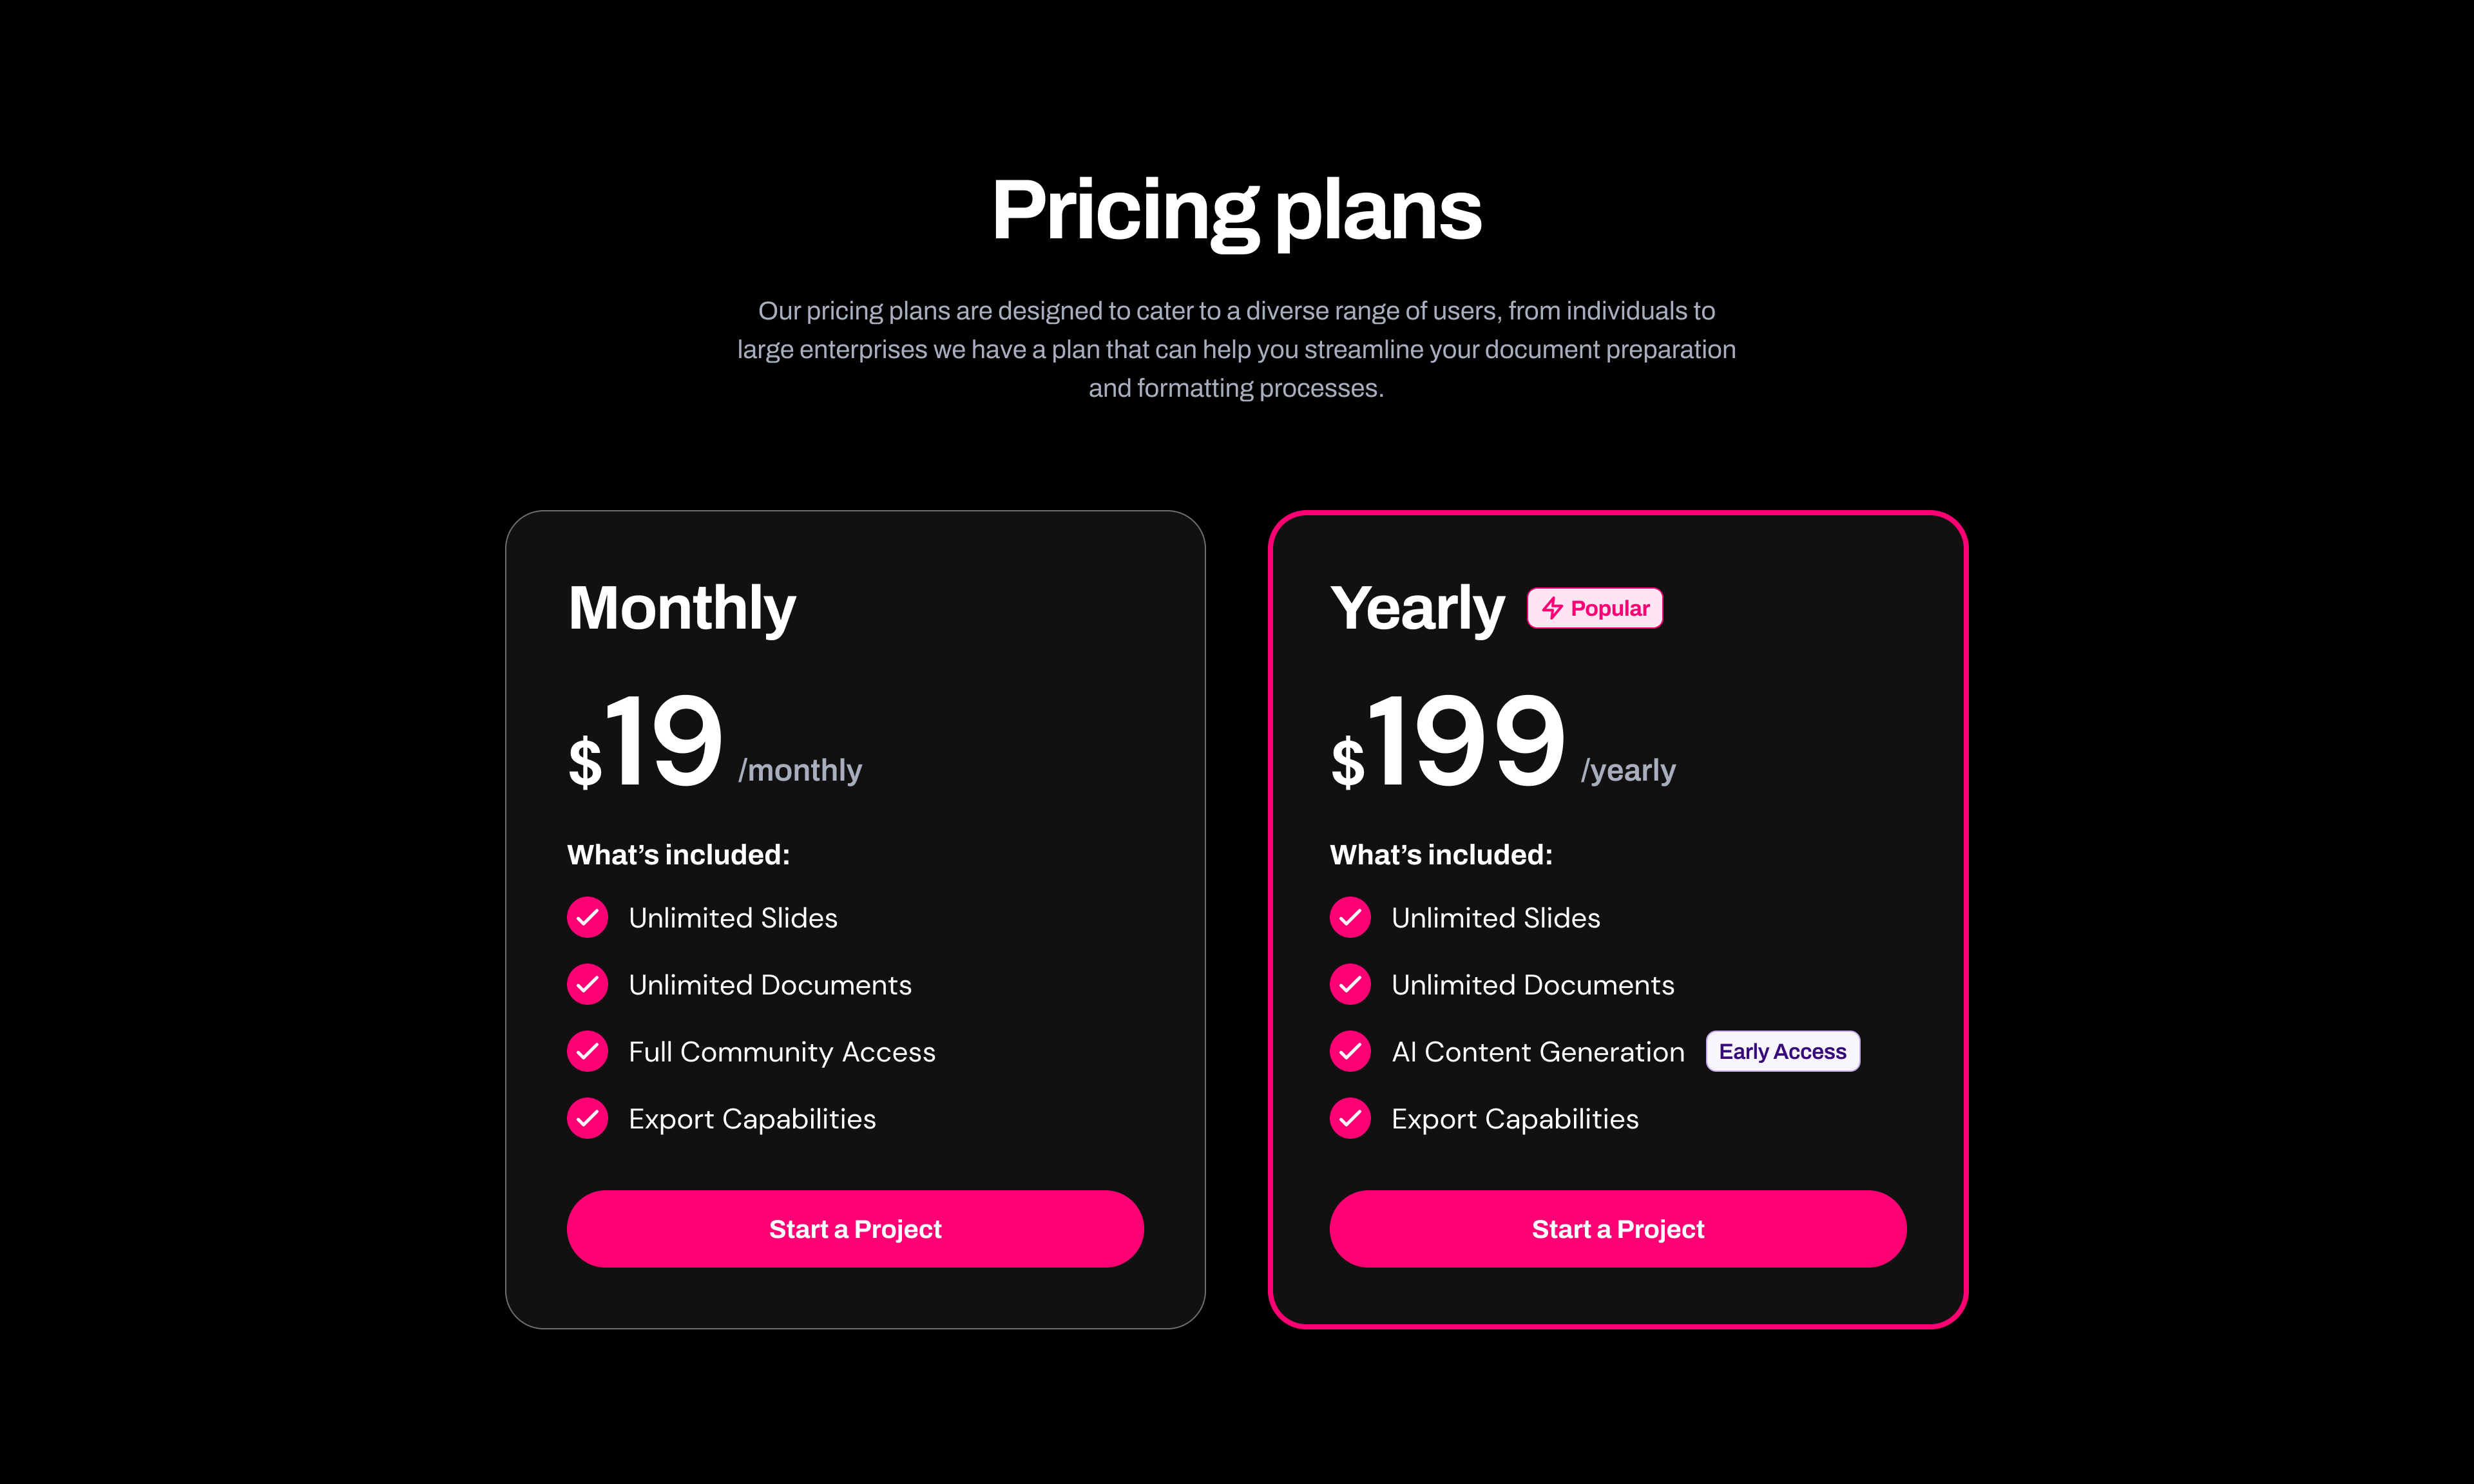Click checkmark icon beside Yearly Unlimited Slides
Viewport: 2474px width, 1484px height.
[1351, 917]
